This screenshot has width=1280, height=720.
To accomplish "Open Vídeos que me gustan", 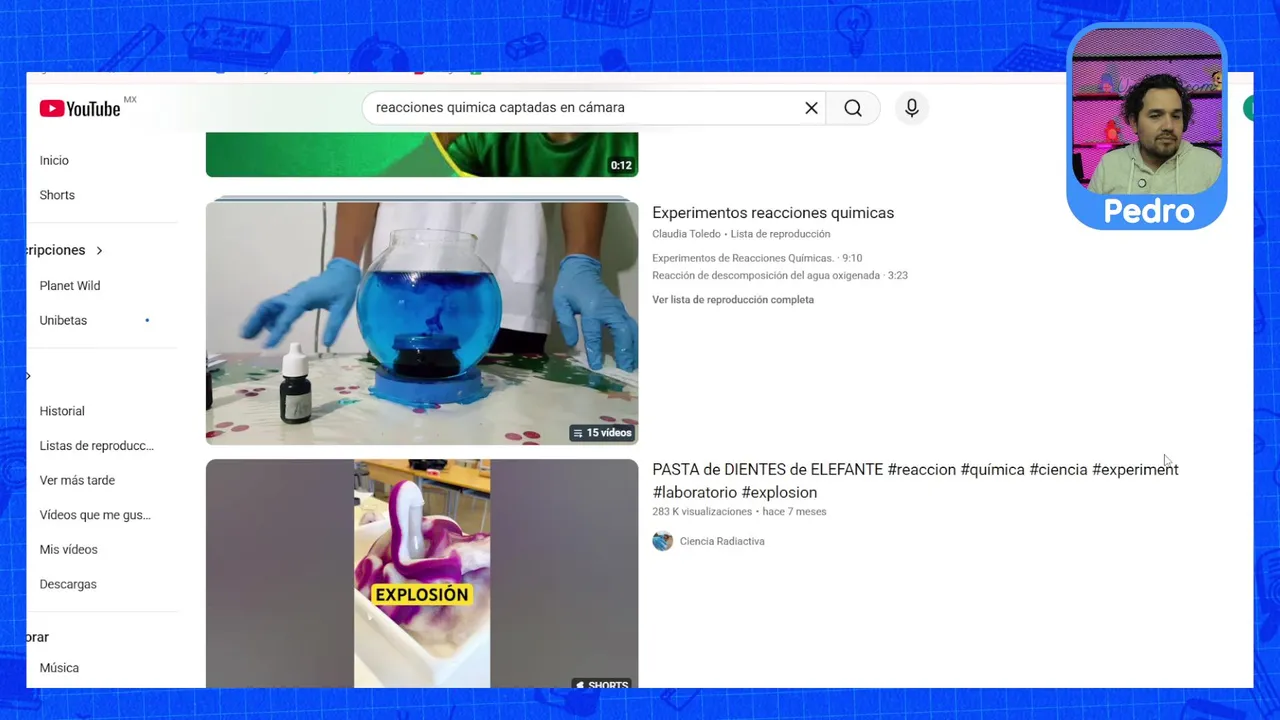I will coord(95,515).
